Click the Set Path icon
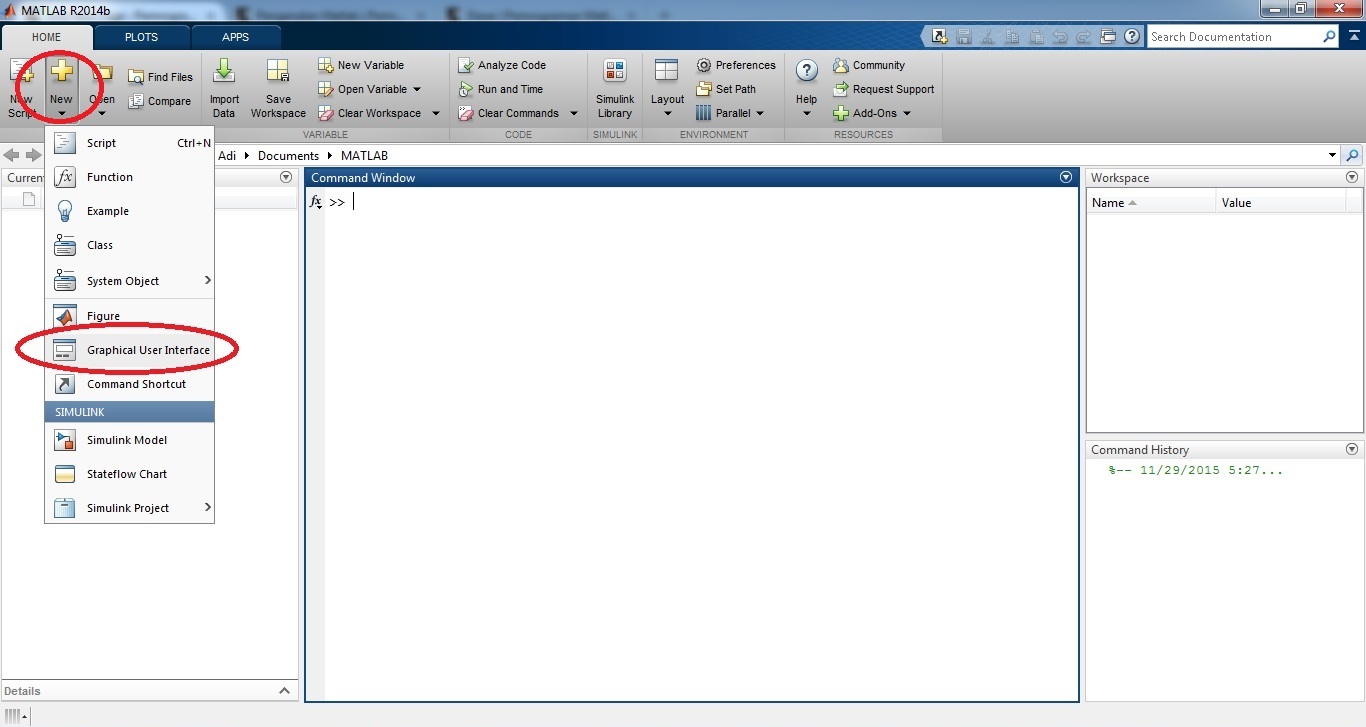 pos(704,89)
